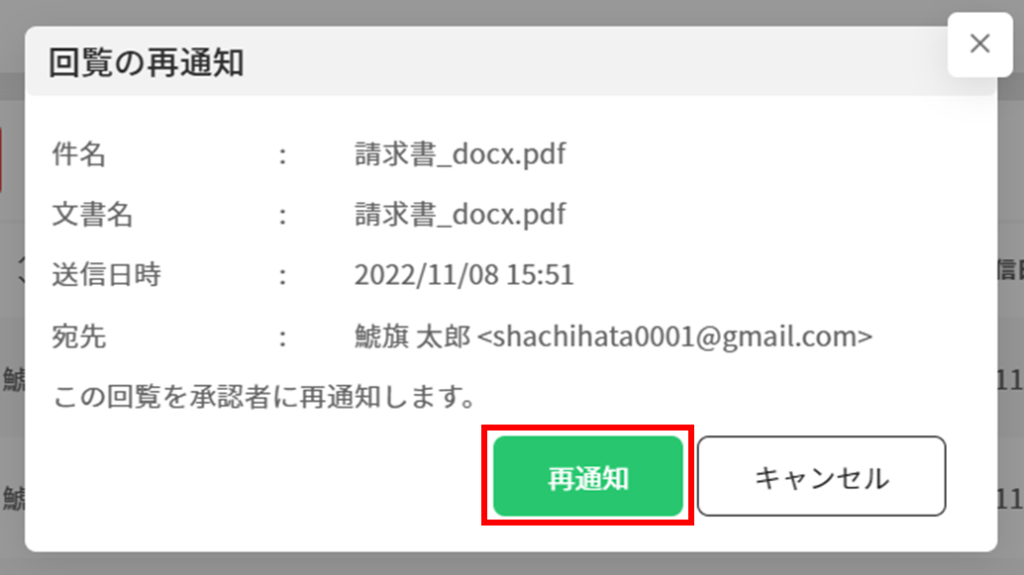Click the 請求書_docx.pdf value beside 件名
This screenshot has width=1024, height=575.
pos(460,155)
